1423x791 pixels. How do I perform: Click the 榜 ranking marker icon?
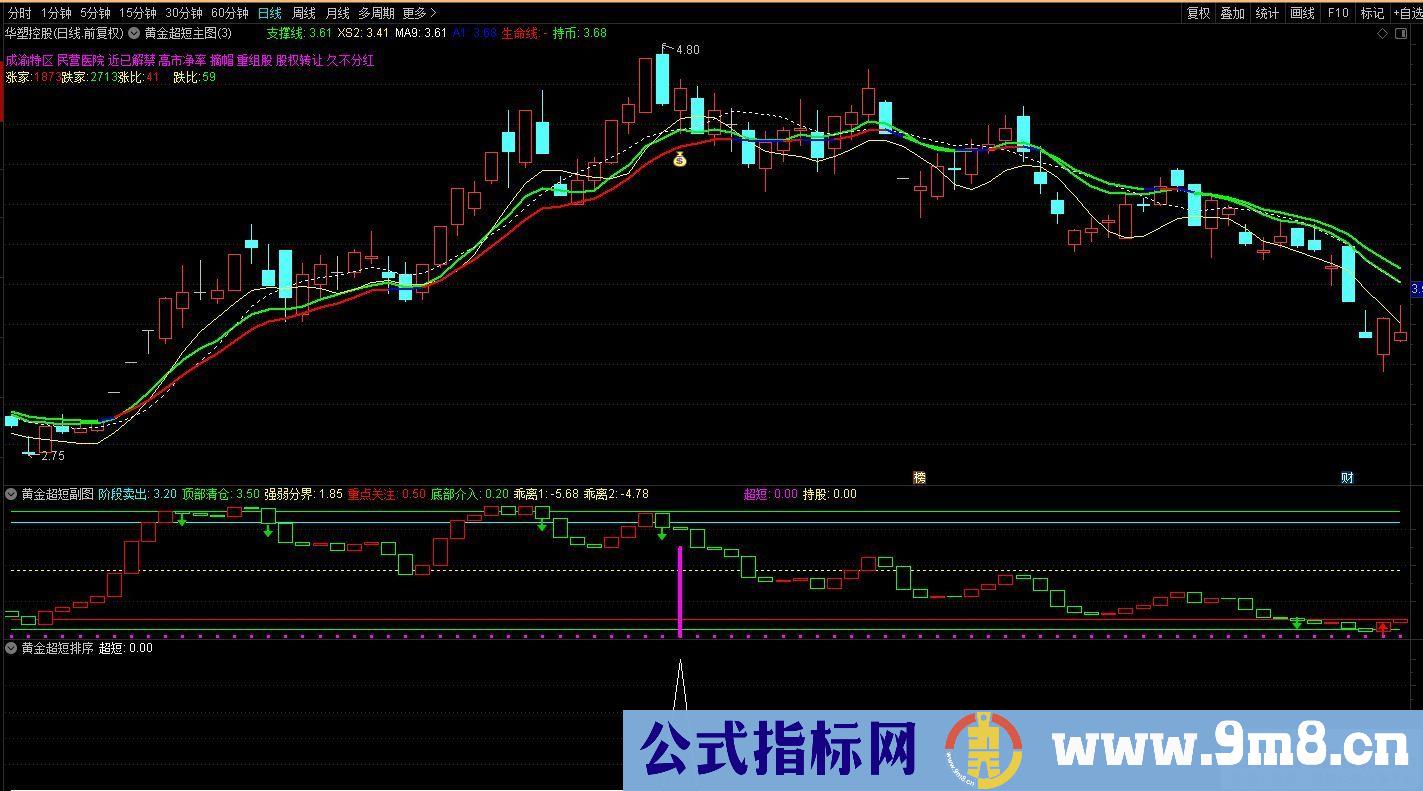(920, 478)
